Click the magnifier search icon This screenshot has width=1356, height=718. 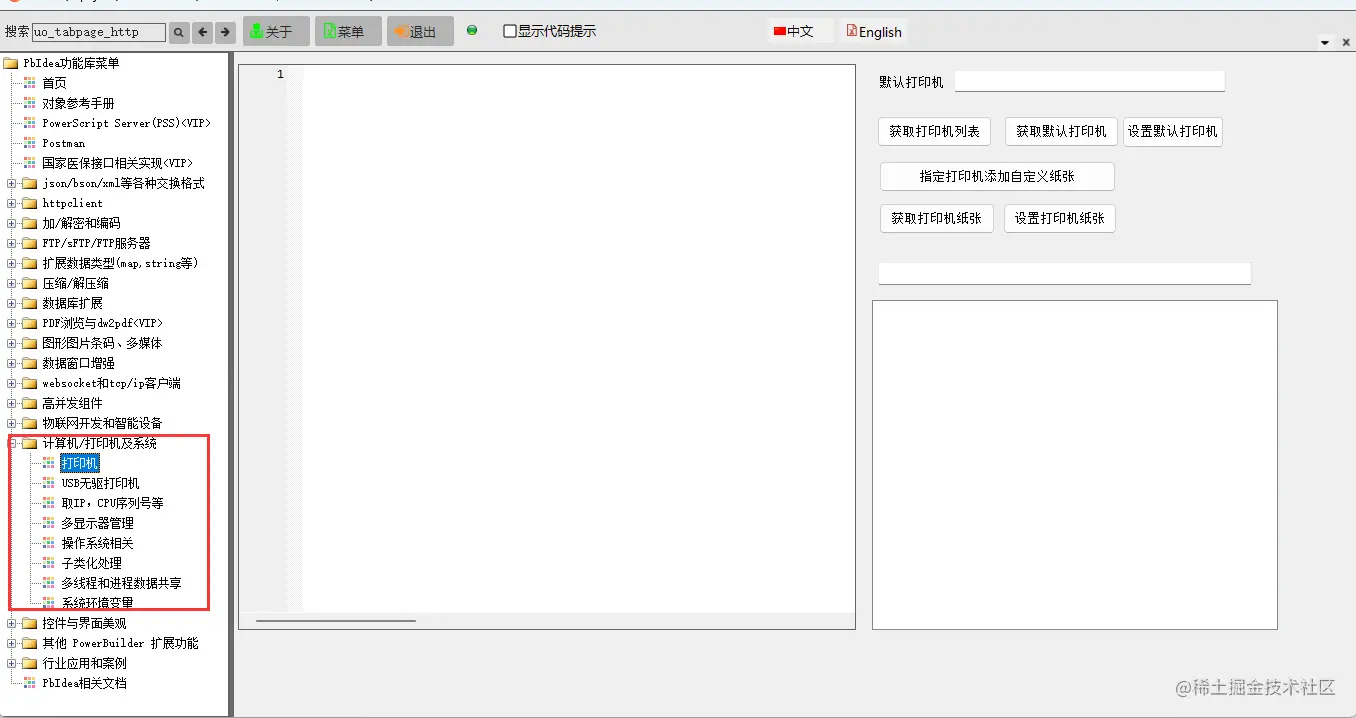click(178, 31)
